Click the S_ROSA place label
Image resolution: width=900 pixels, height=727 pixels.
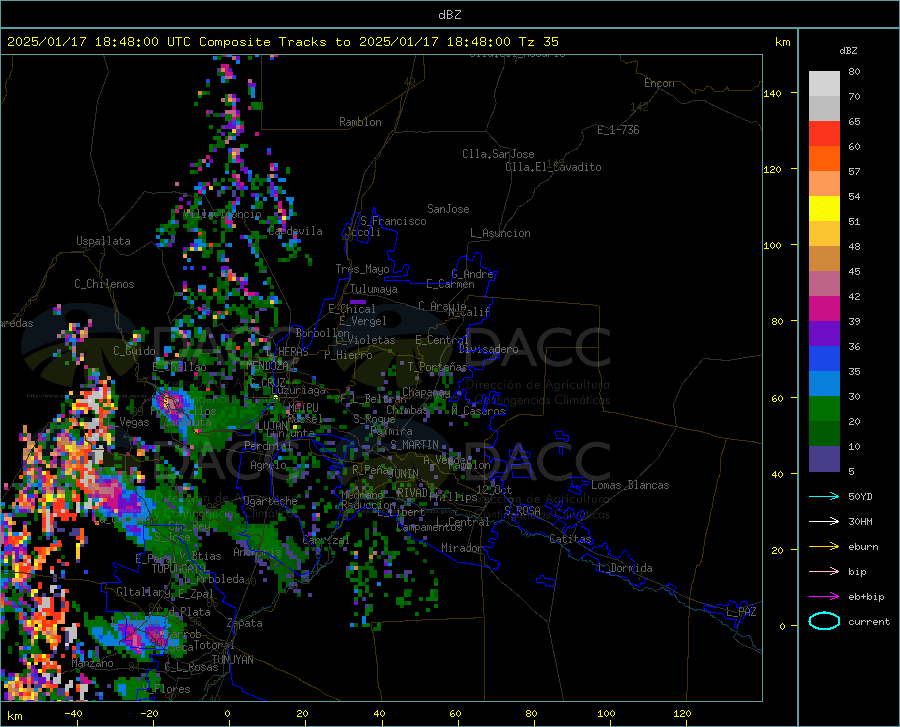pos(522,510)
